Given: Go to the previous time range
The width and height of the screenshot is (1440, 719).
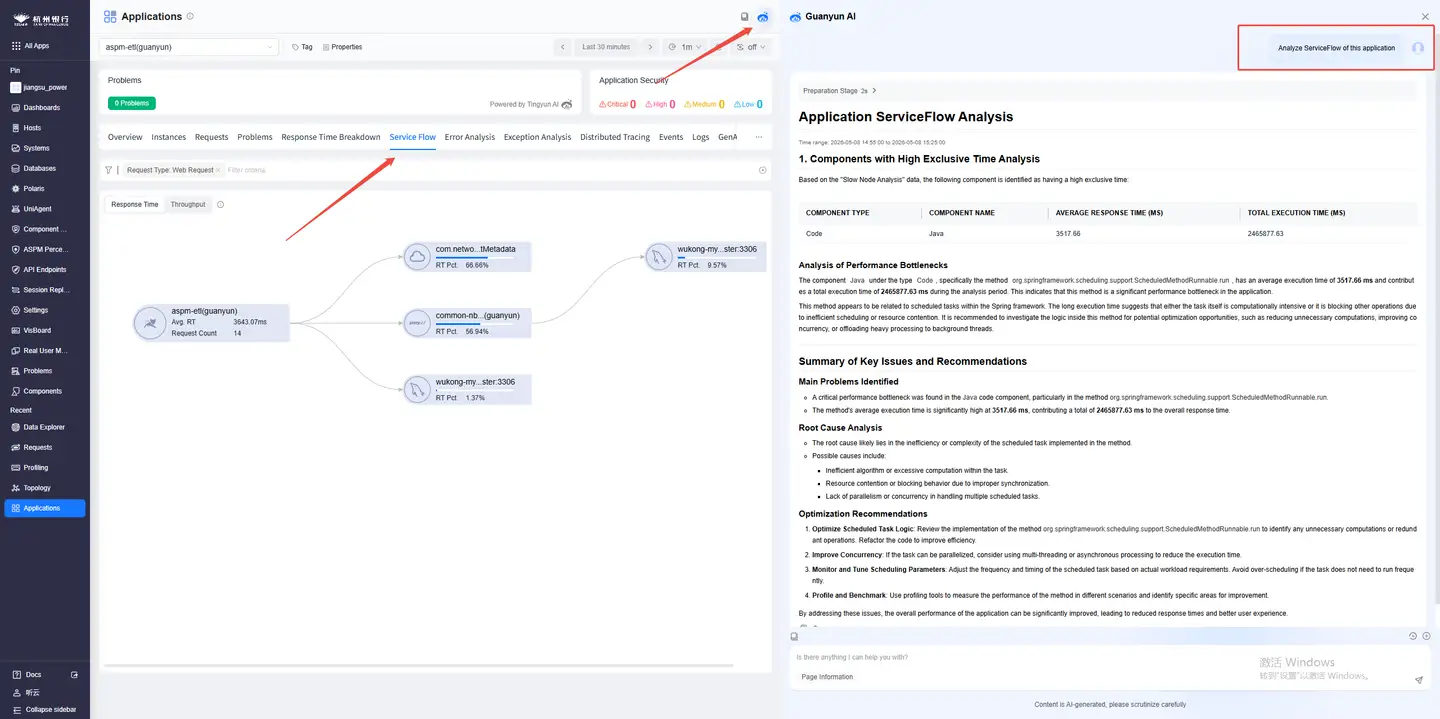Looking at the screenshot, I should coord(563,47).
